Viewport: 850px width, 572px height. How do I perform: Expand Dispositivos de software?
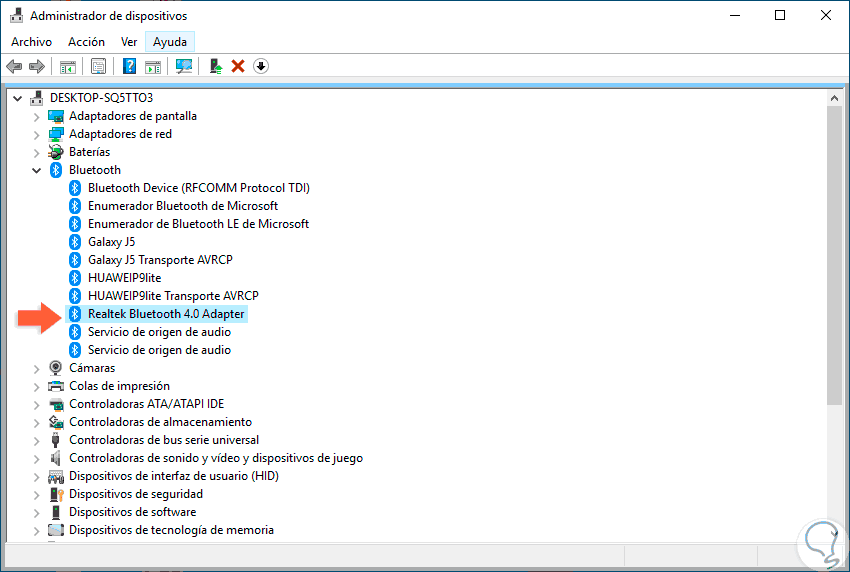[36, 512]
